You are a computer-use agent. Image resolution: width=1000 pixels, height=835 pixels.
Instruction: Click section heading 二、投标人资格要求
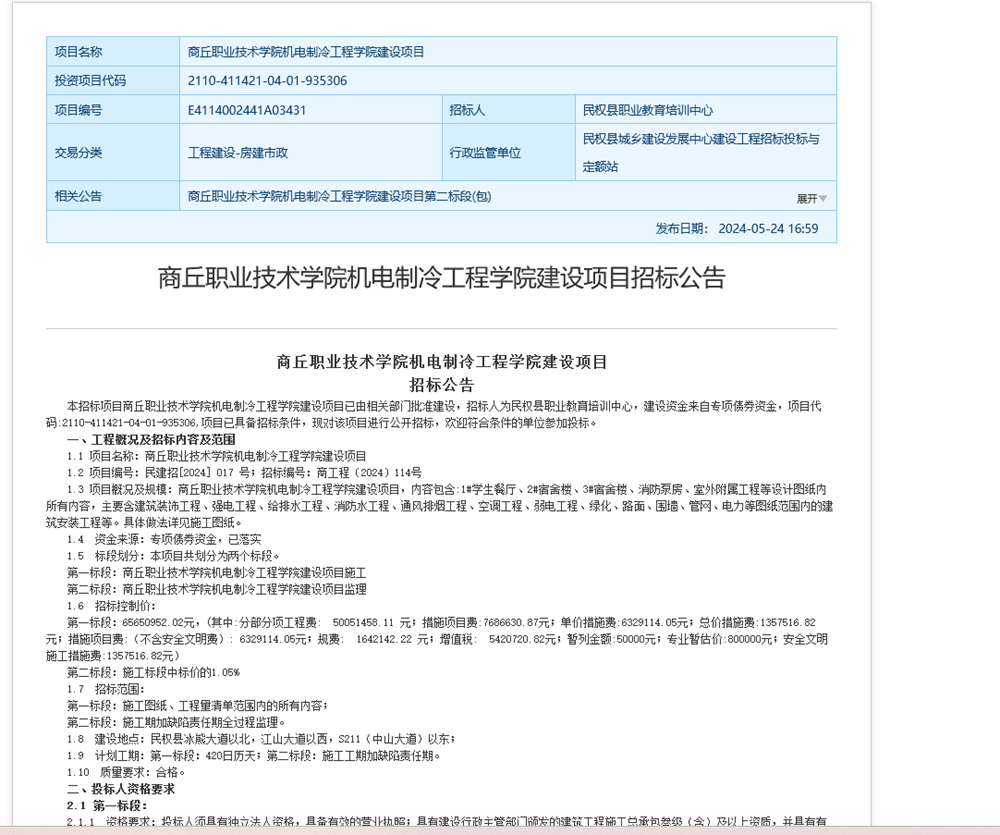pyautogui.click(x=121, y=789)
